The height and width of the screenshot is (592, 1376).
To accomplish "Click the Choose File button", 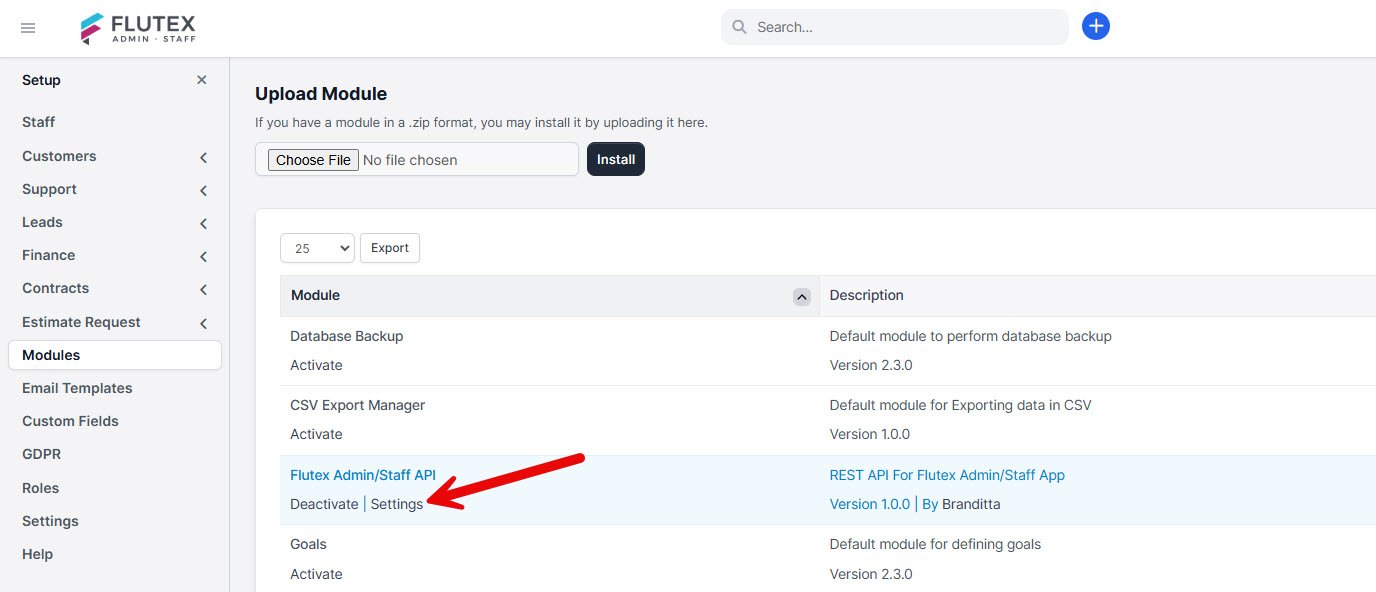I will tap(313, 160).
